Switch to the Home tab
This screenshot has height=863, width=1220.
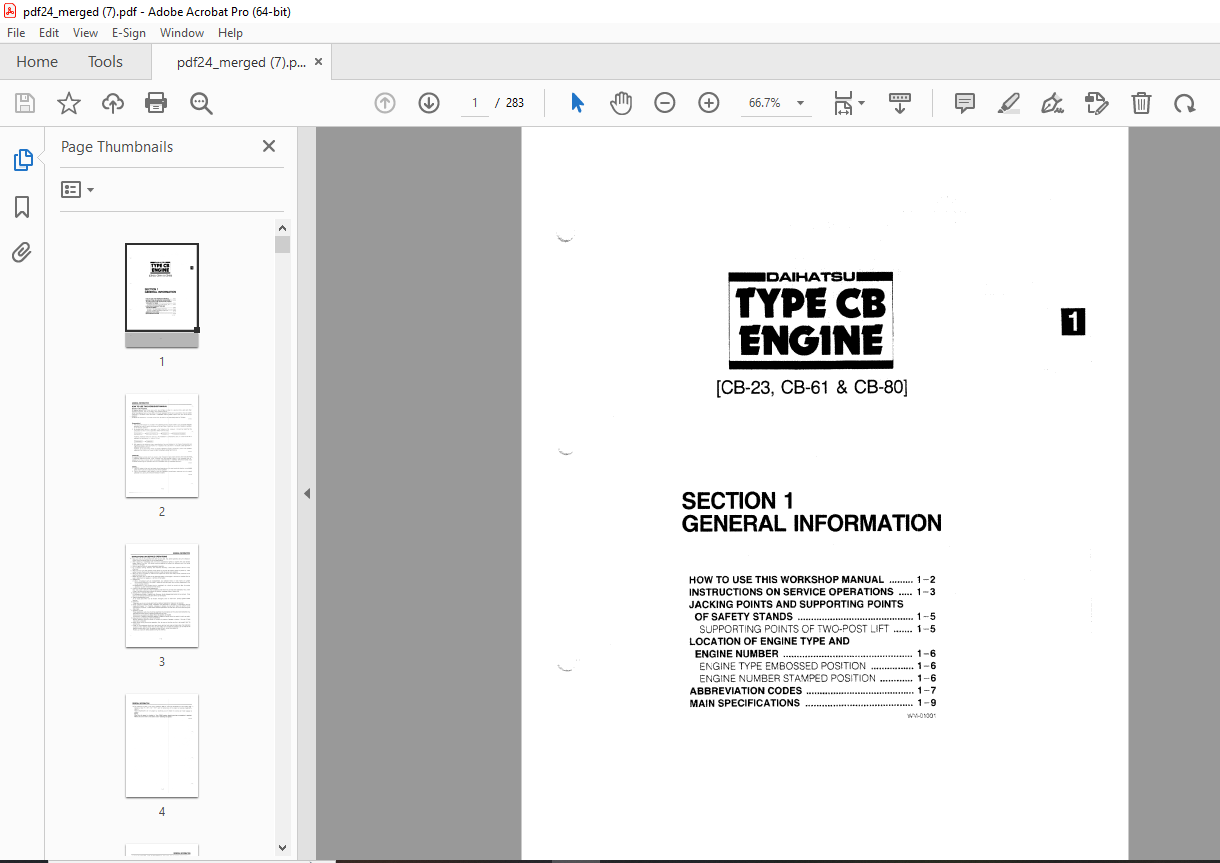[37, 61]
